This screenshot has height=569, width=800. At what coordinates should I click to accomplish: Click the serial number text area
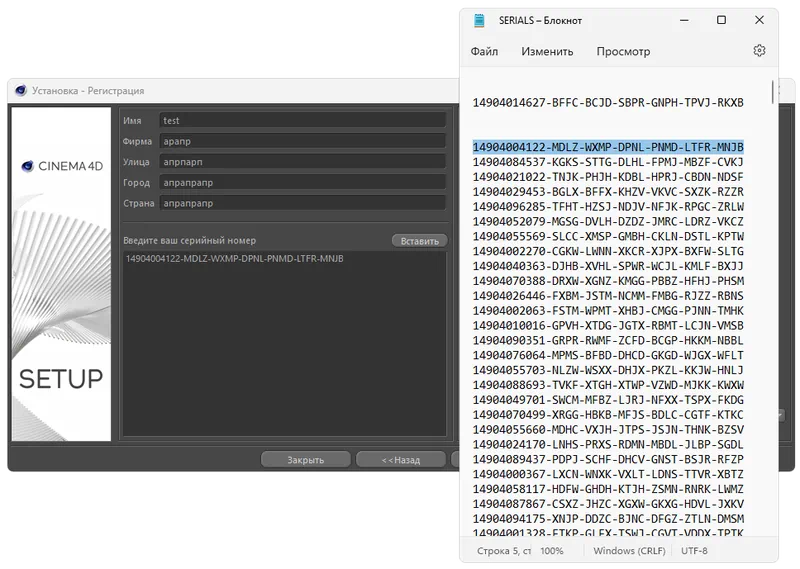pos(285,343)
